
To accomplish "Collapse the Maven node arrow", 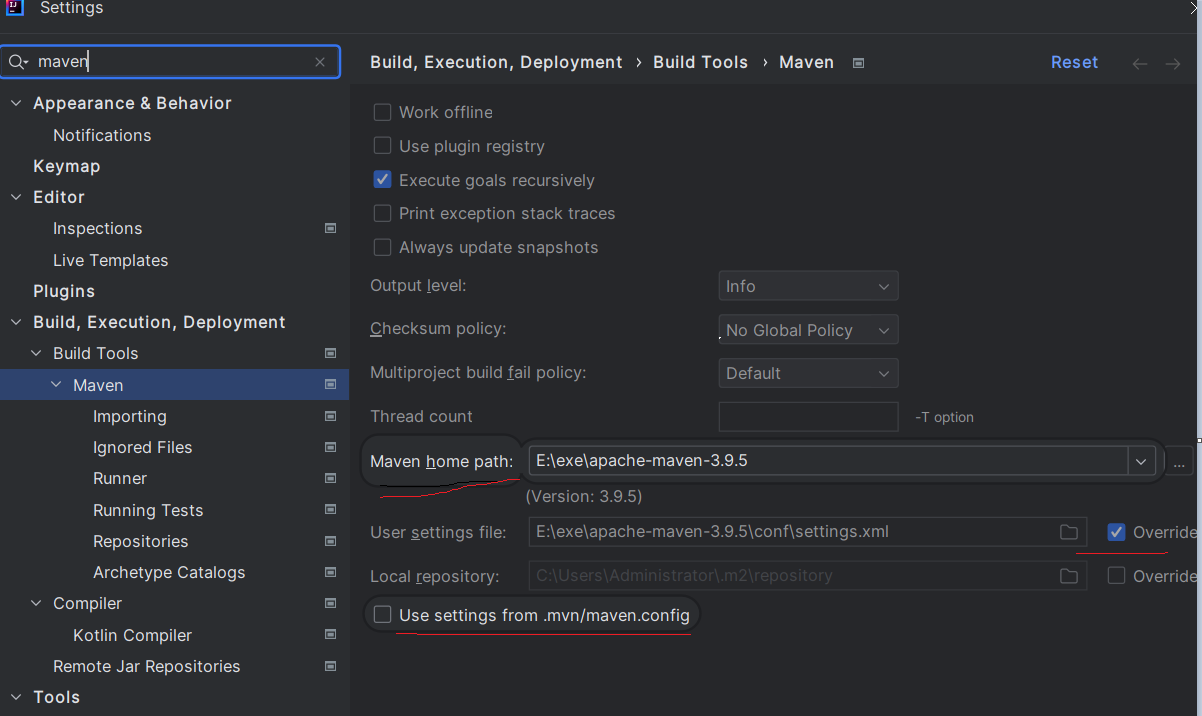I will pos(56,385).
